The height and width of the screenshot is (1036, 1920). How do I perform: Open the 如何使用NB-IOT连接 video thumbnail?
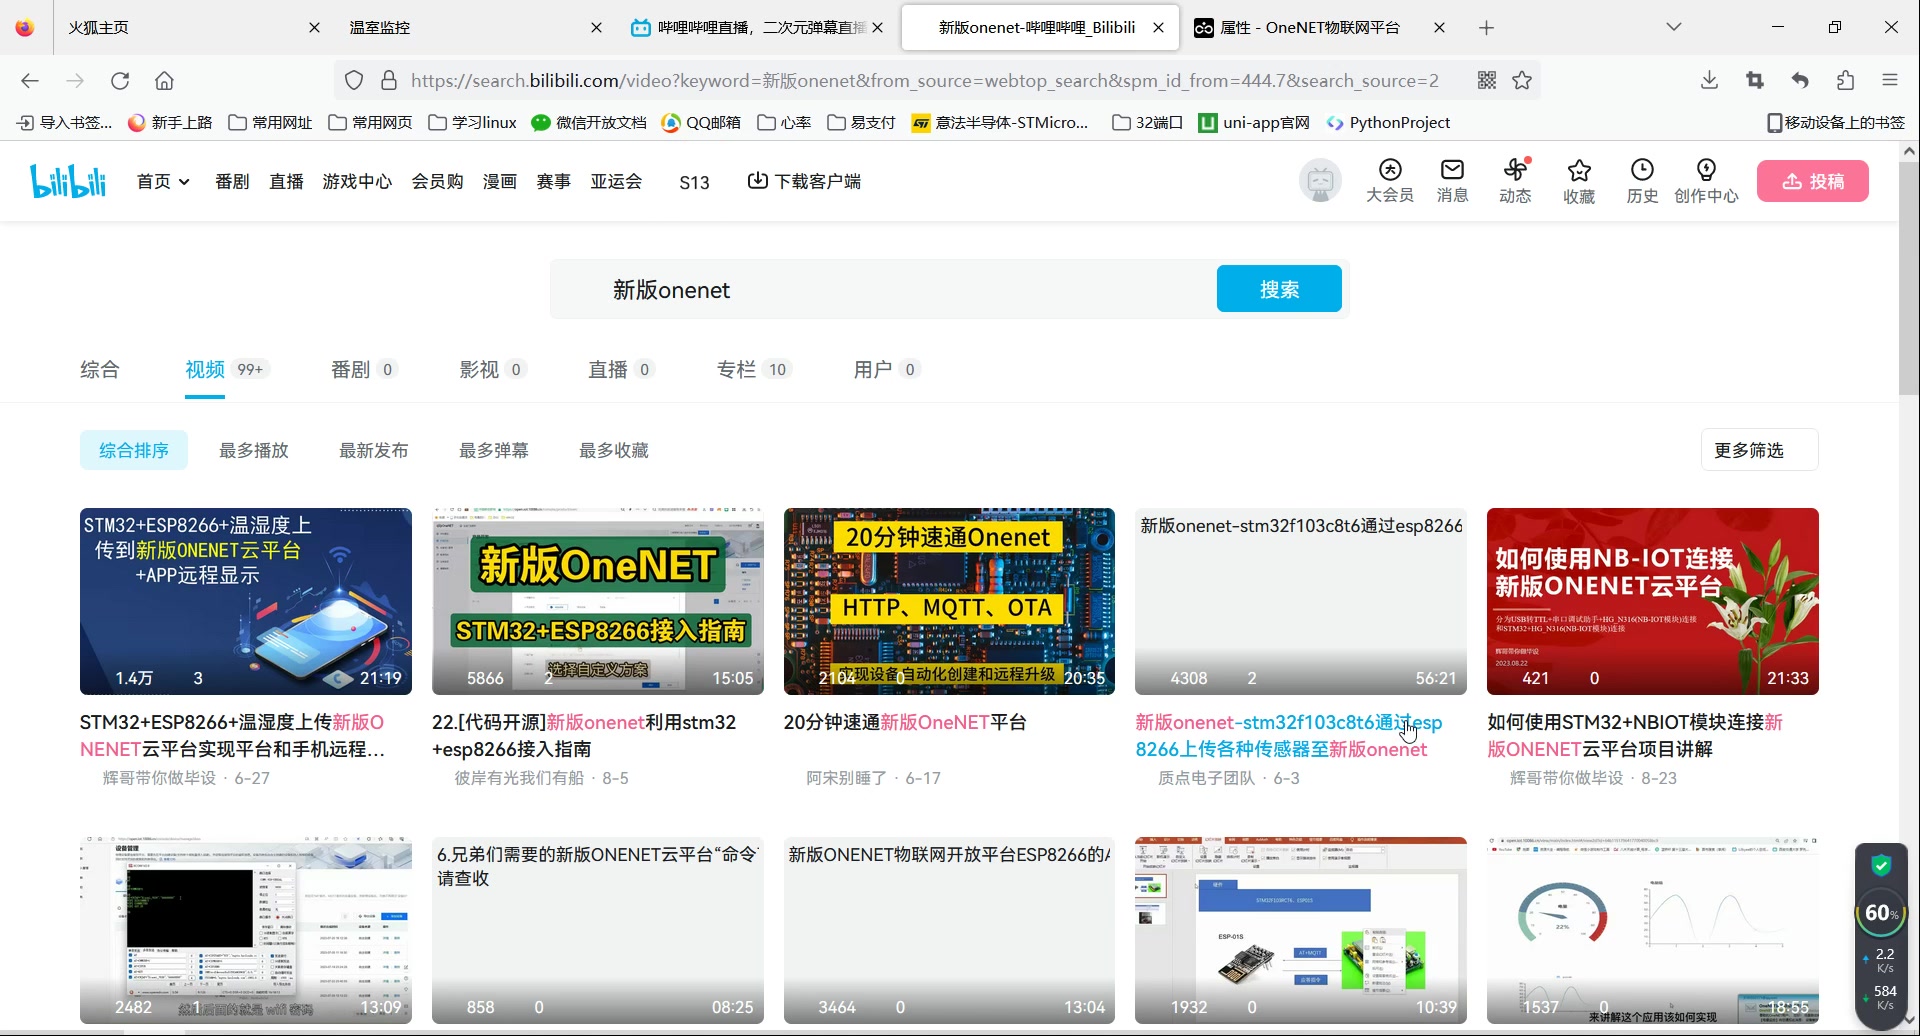point(1652,601)
